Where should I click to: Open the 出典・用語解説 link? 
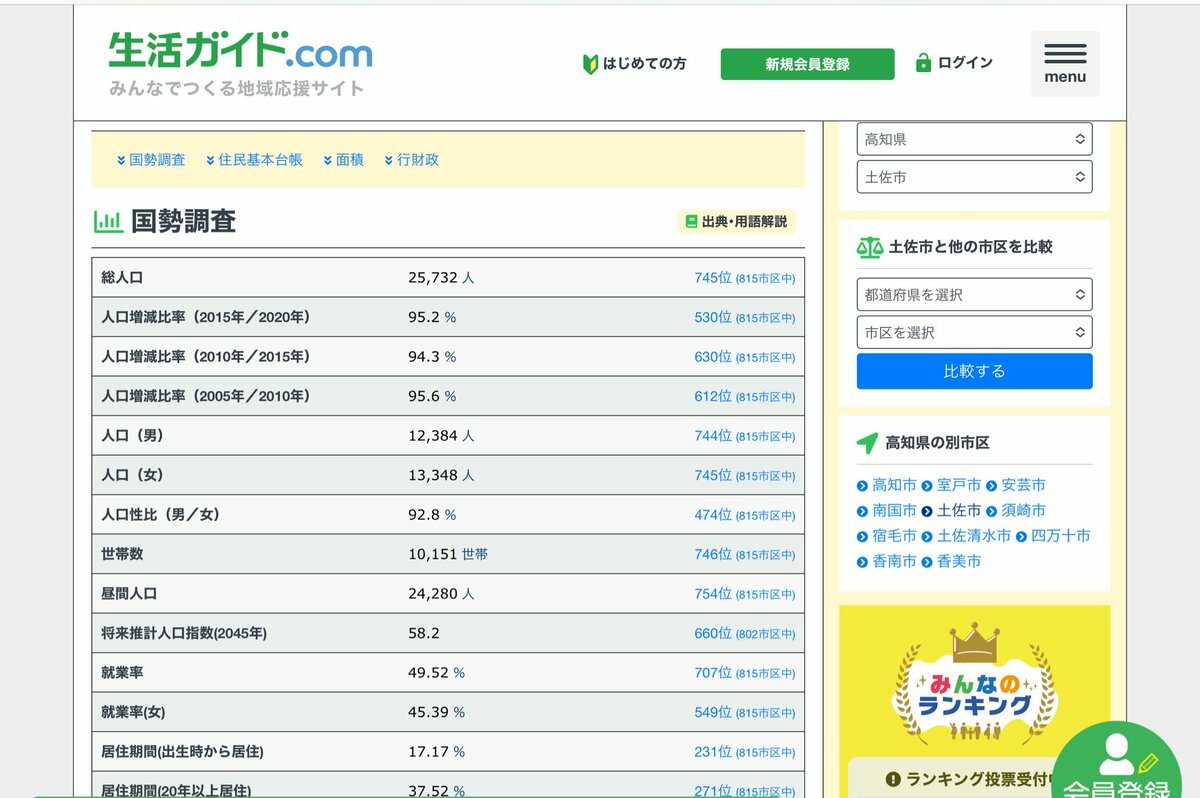tap(737, 222)
